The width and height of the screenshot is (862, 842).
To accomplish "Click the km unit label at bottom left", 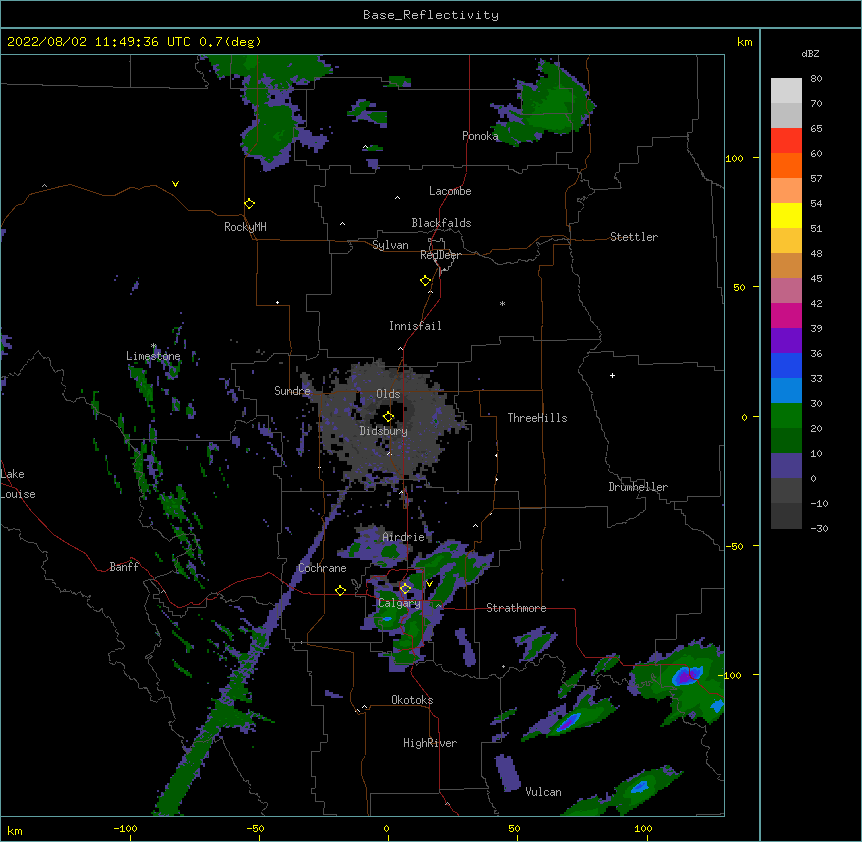I will click(15, 831).
